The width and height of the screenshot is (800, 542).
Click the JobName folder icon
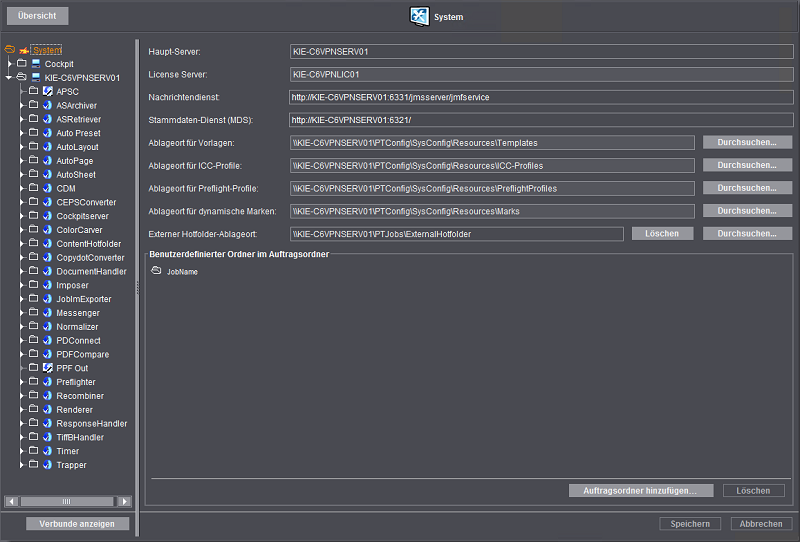tap(157, 271)
